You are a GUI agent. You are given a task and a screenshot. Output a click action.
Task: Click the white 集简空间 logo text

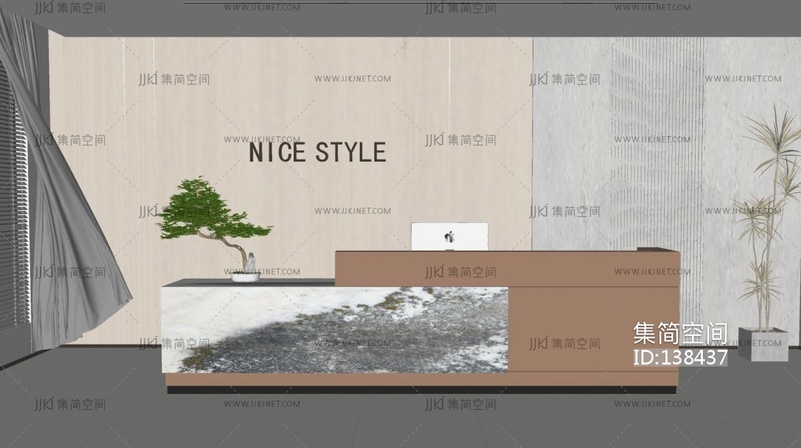[x=680, y=335]
